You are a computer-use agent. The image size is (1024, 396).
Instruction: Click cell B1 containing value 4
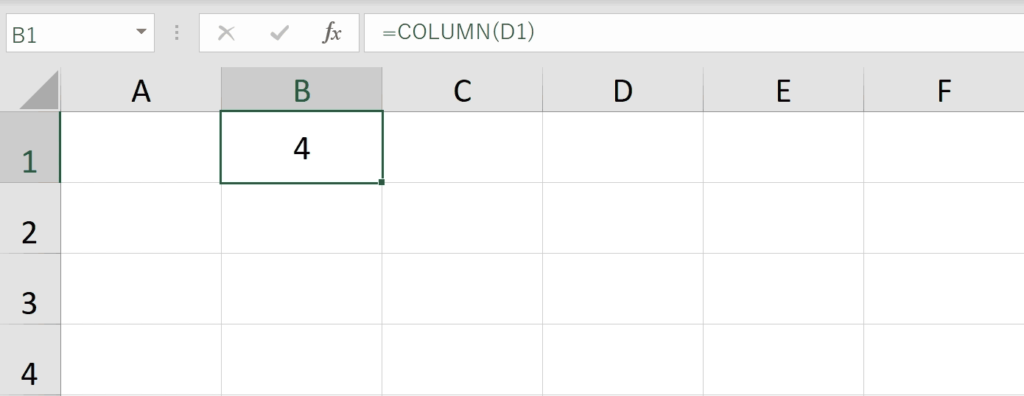click(302, 148)
